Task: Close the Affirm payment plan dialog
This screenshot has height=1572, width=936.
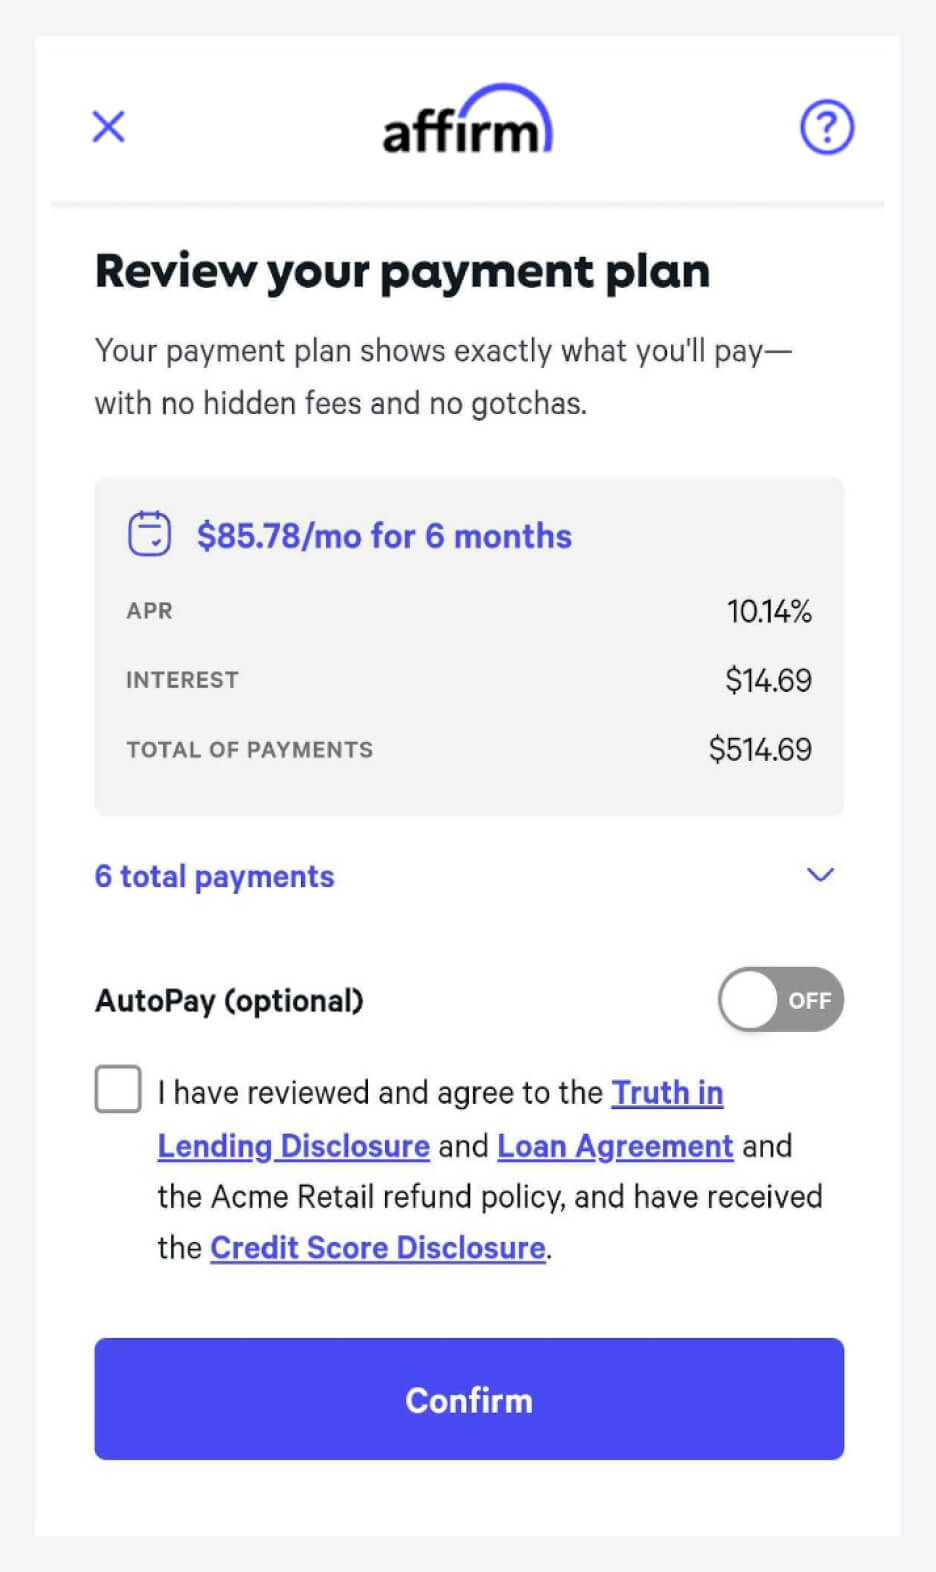Action: coord(108,127)
